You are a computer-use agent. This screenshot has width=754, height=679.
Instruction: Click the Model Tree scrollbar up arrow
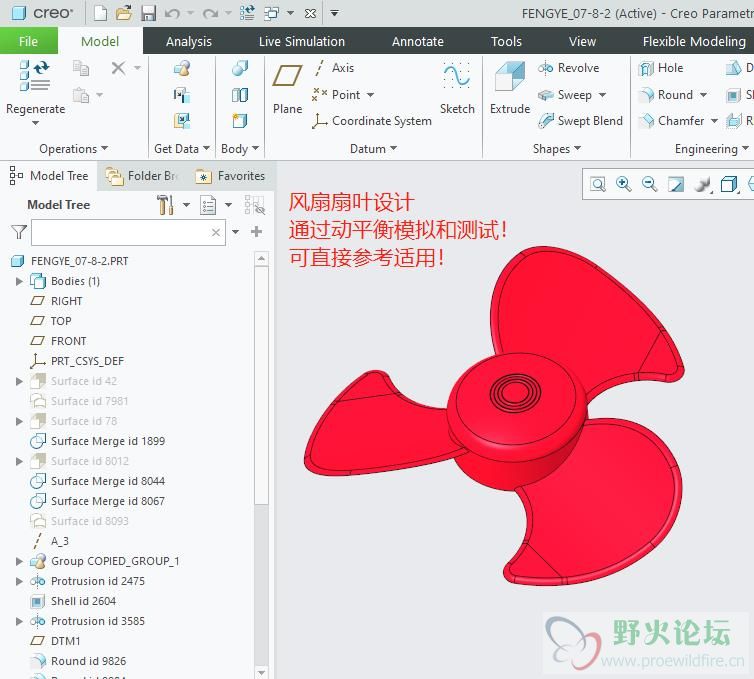[x=261, y=259]
